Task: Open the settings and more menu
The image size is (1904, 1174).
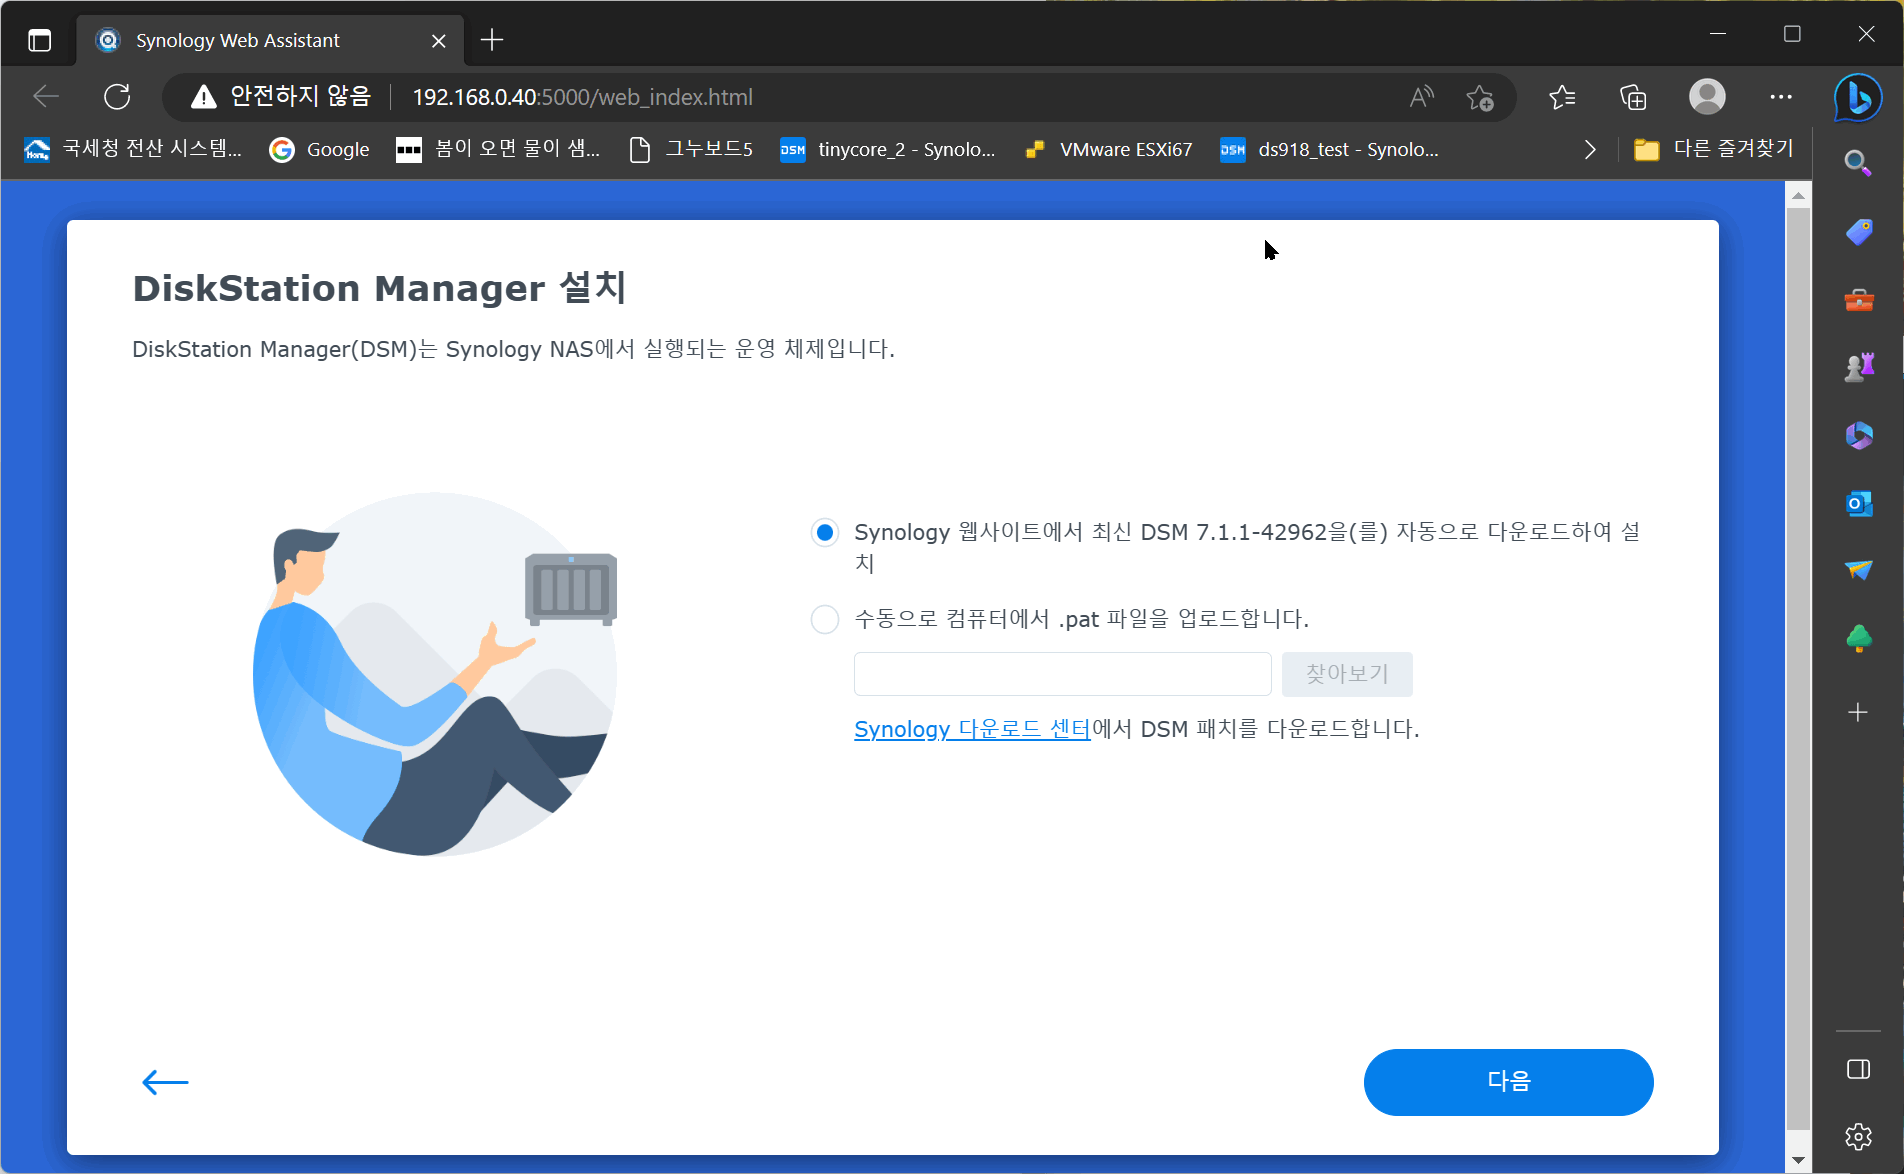Action: click(x=1781, y=97)
